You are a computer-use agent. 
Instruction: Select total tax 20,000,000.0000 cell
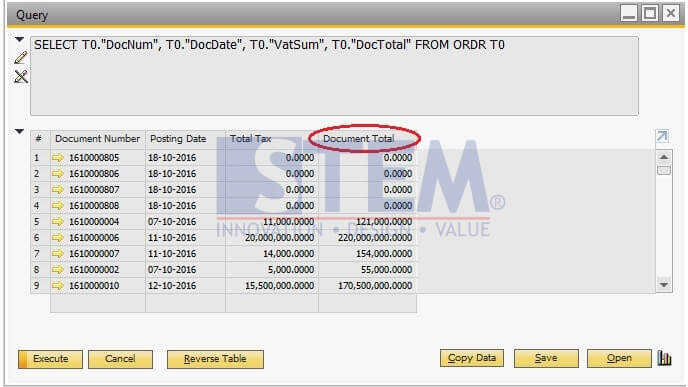[x=272, y=237]
